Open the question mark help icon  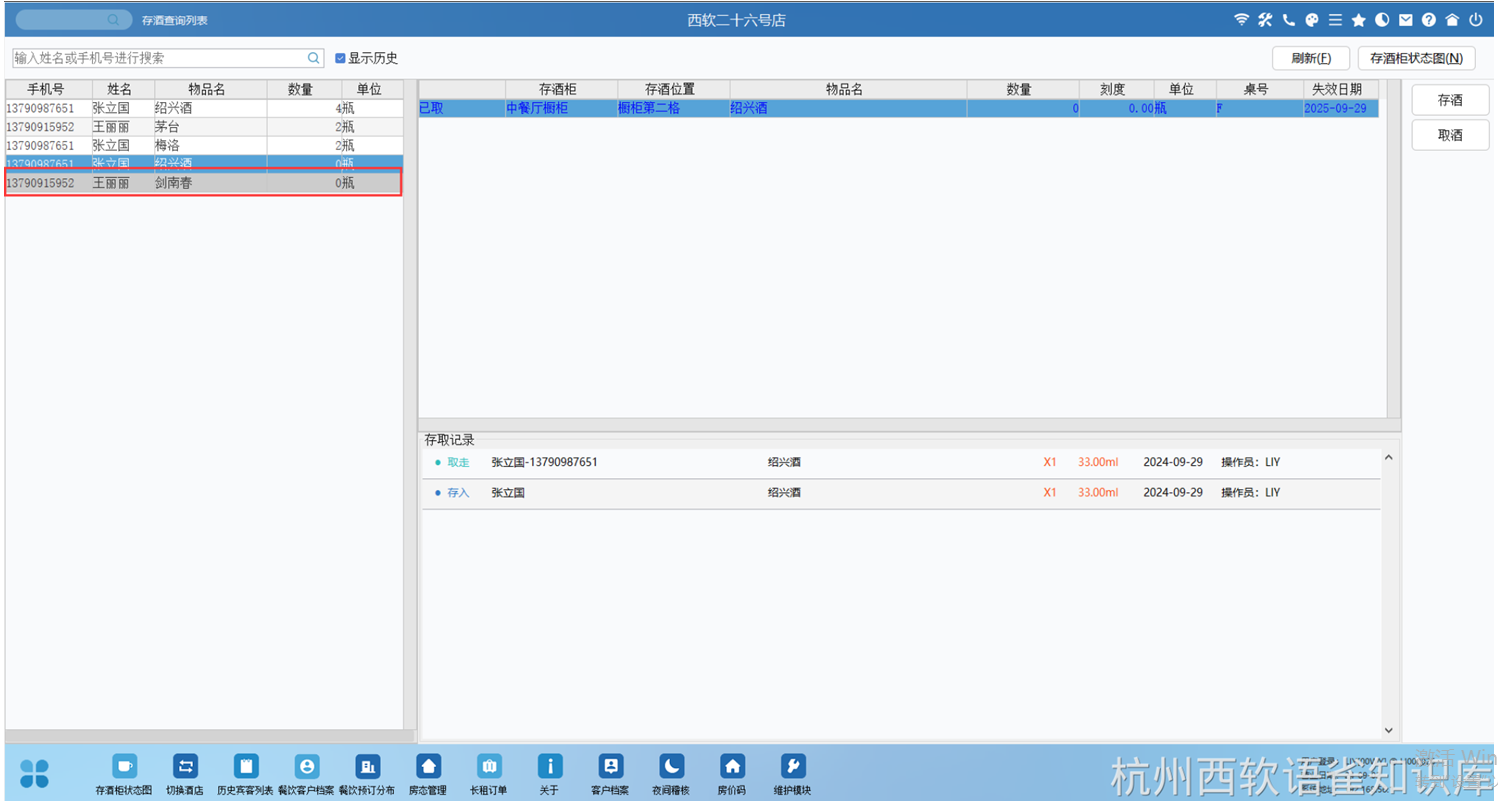(x=1429, y=20)
